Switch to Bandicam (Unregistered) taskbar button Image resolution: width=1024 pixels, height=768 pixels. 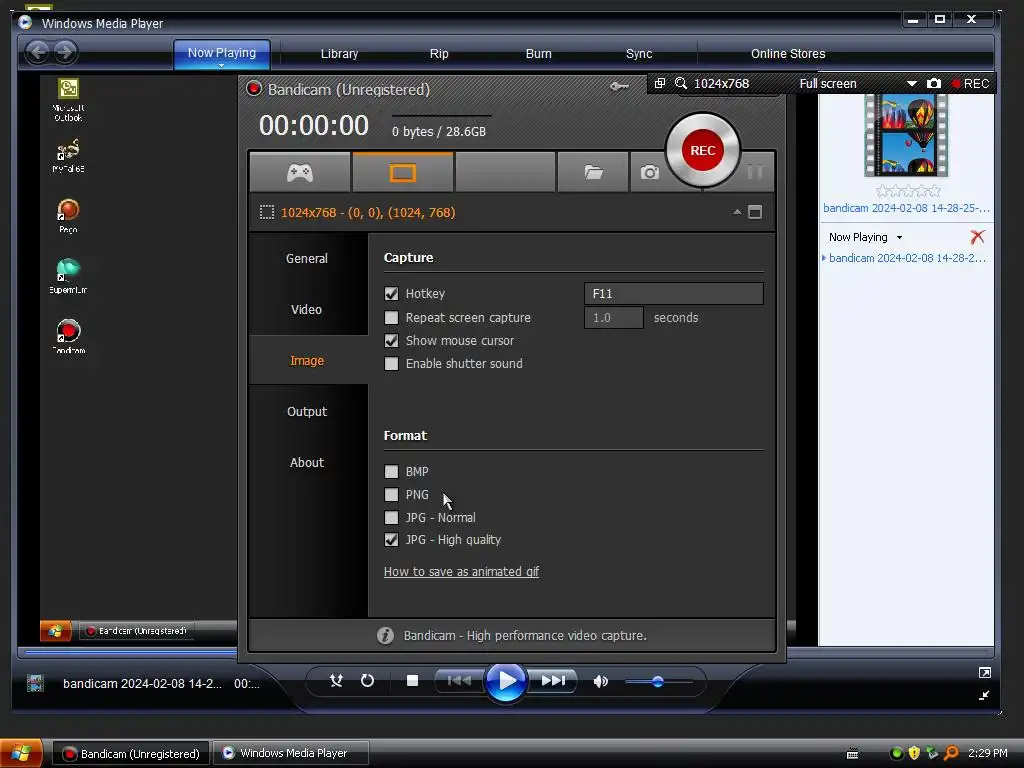[x=131, y=754]
